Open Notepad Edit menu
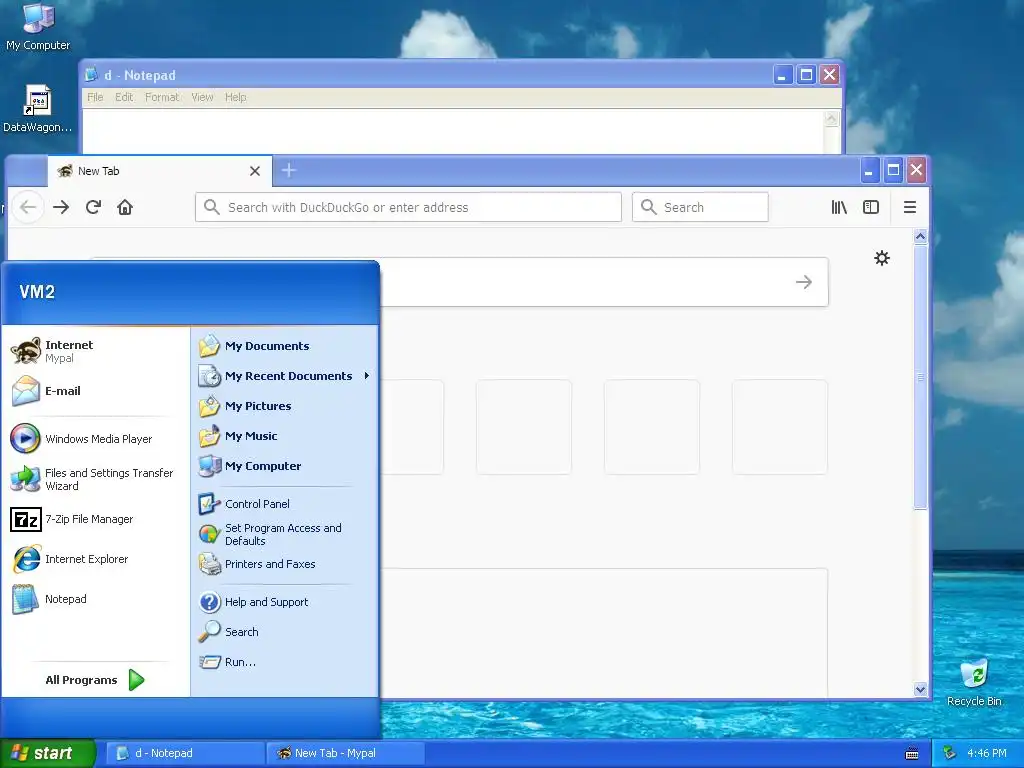Viewport: 1024px width, 768px height. tap(124, 97)
